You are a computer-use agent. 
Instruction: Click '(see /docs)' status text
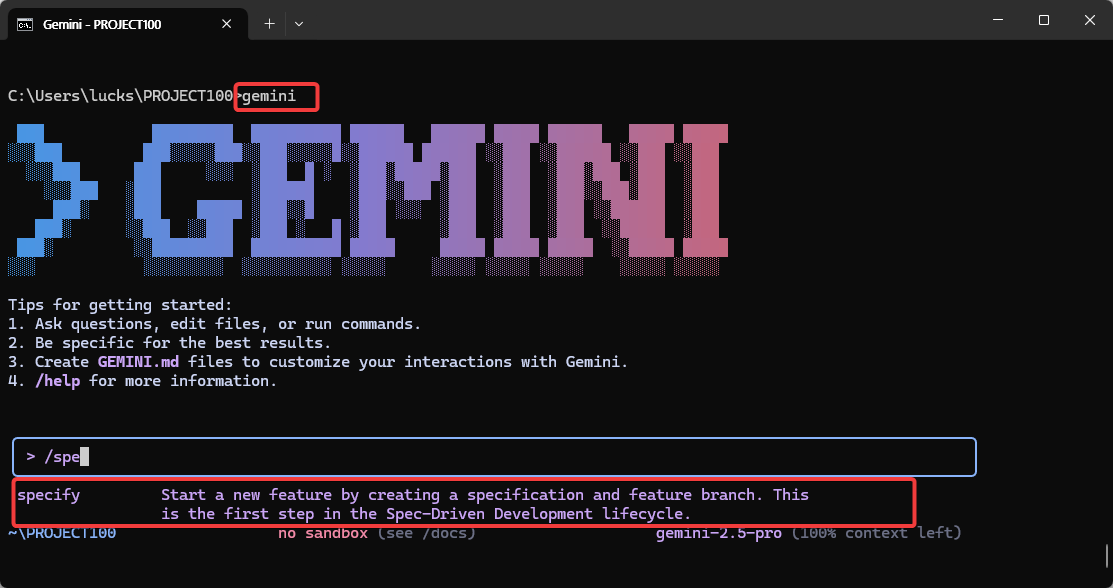(427, 533)
